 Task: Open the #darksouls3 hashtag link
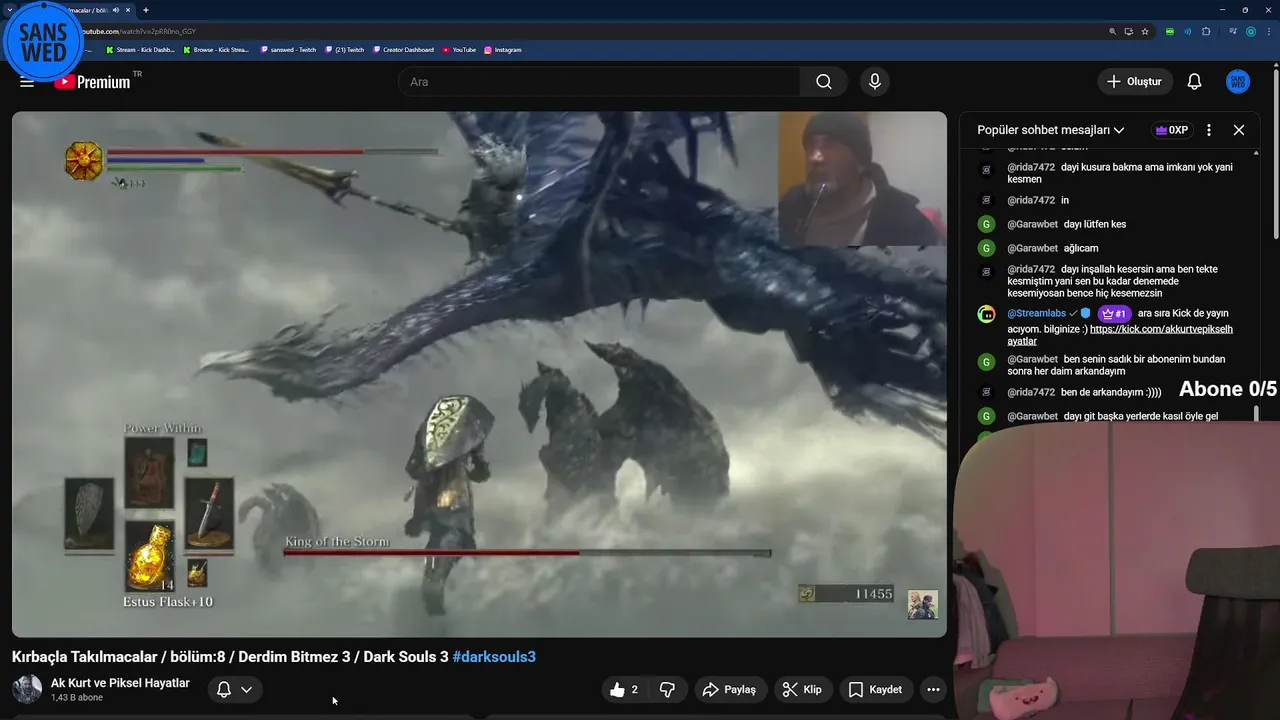coord(494,657)
